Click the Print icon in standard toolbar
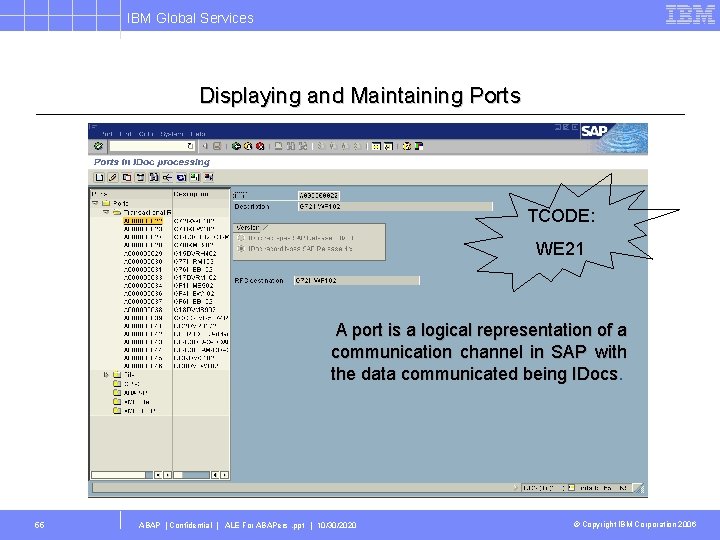 pos(279,146)
